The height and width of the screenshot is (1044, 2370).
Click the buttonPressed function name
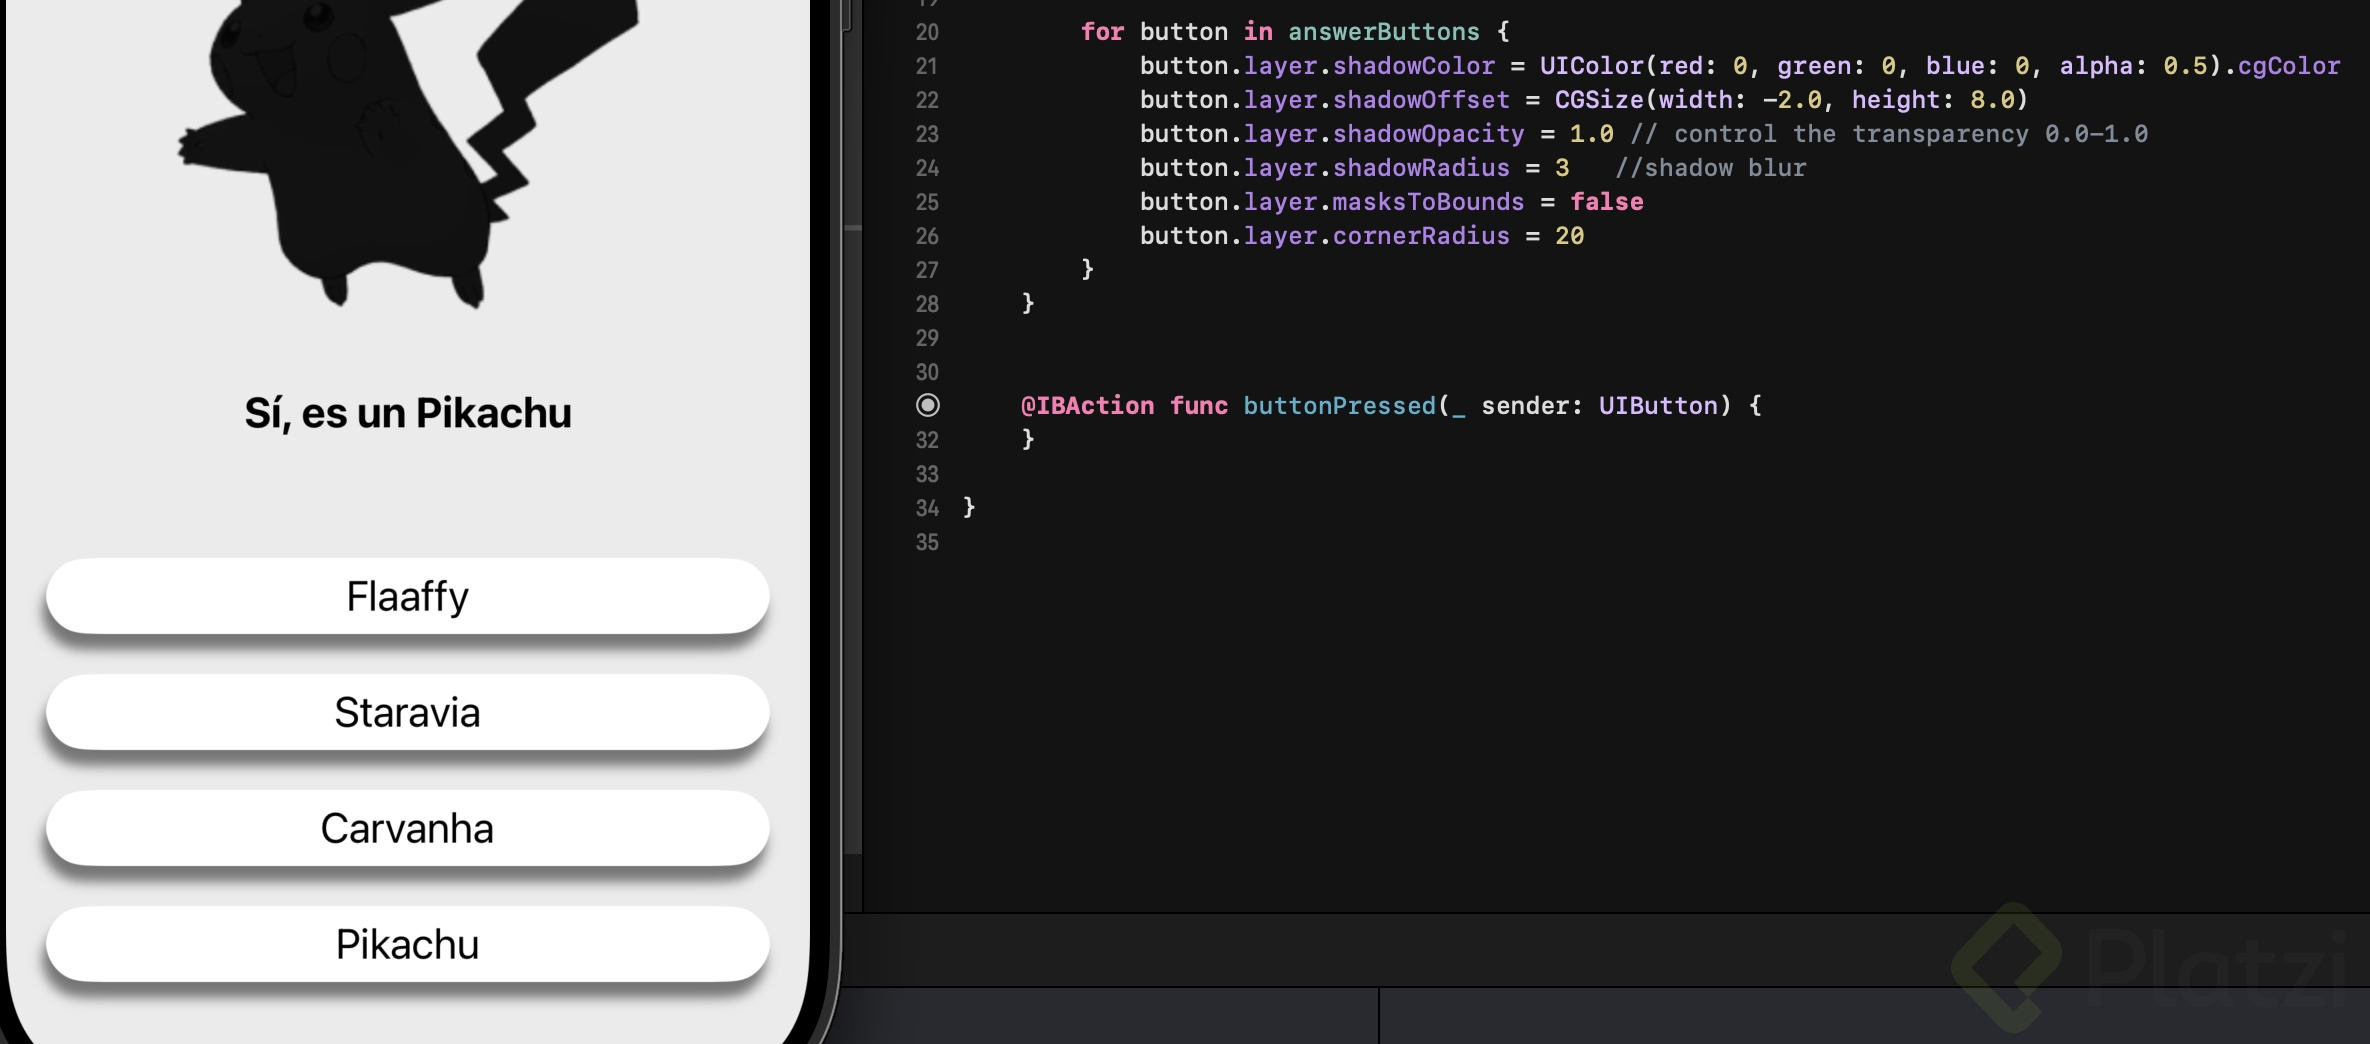[1340, 406]
